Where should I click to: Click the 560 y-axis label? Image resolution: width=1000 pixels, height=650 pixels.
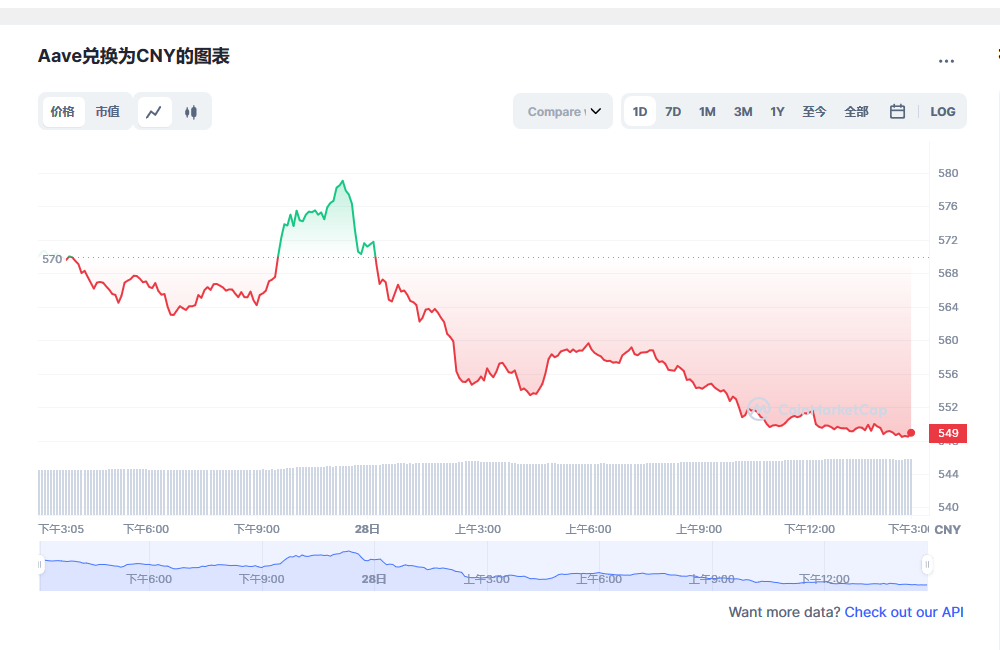click(948, 340)
